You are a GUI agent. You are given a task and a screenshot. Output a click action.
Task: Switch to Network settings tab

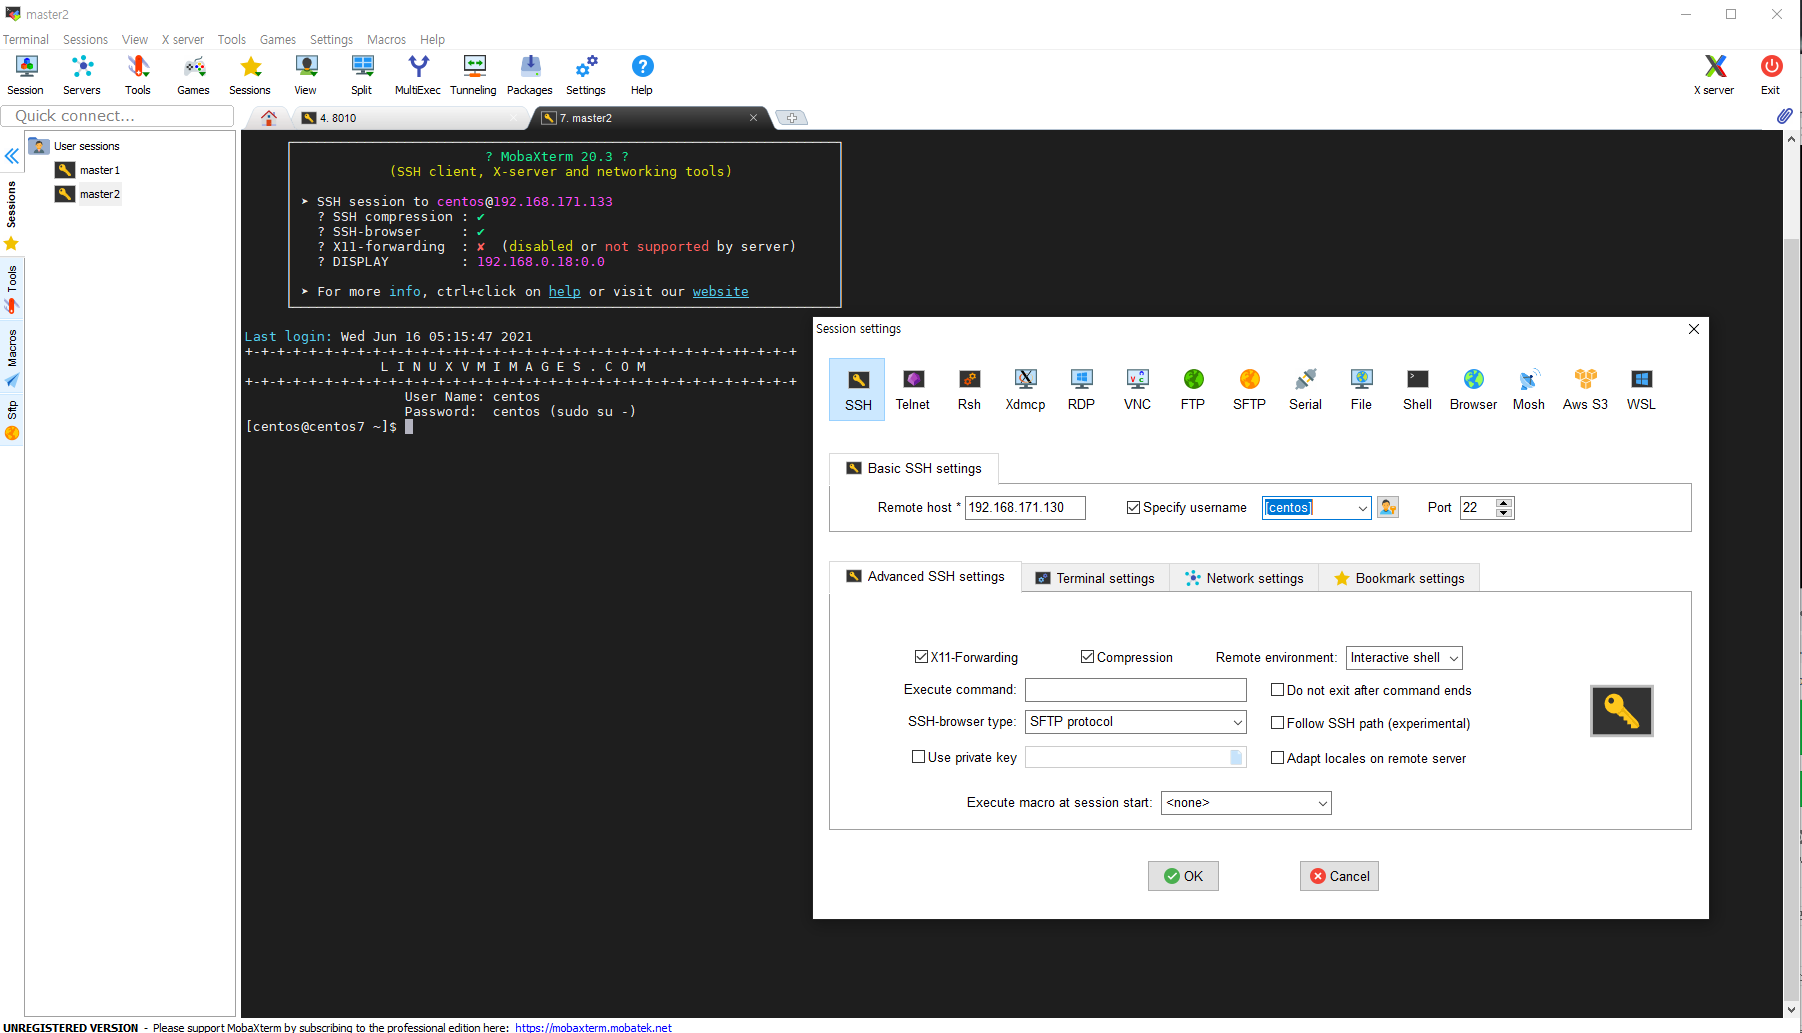click(1244, 578)
